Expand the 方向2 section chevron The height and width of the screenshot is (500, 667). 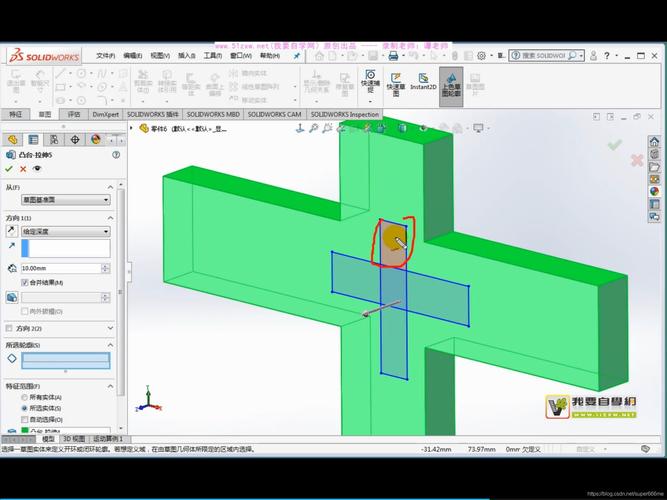click(x=110, y=328)
